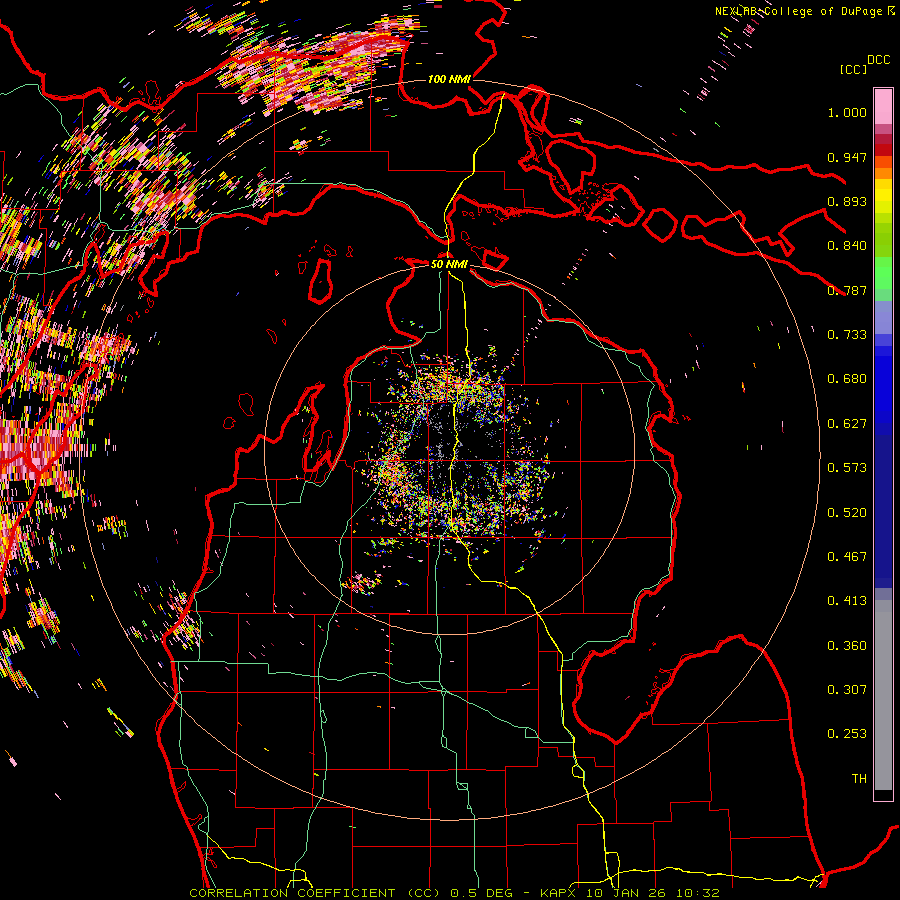Image resolution: width=900 pixels, height=900 pixels.
Task: Select the 0.893 scale value
Action: coord(847,201)
